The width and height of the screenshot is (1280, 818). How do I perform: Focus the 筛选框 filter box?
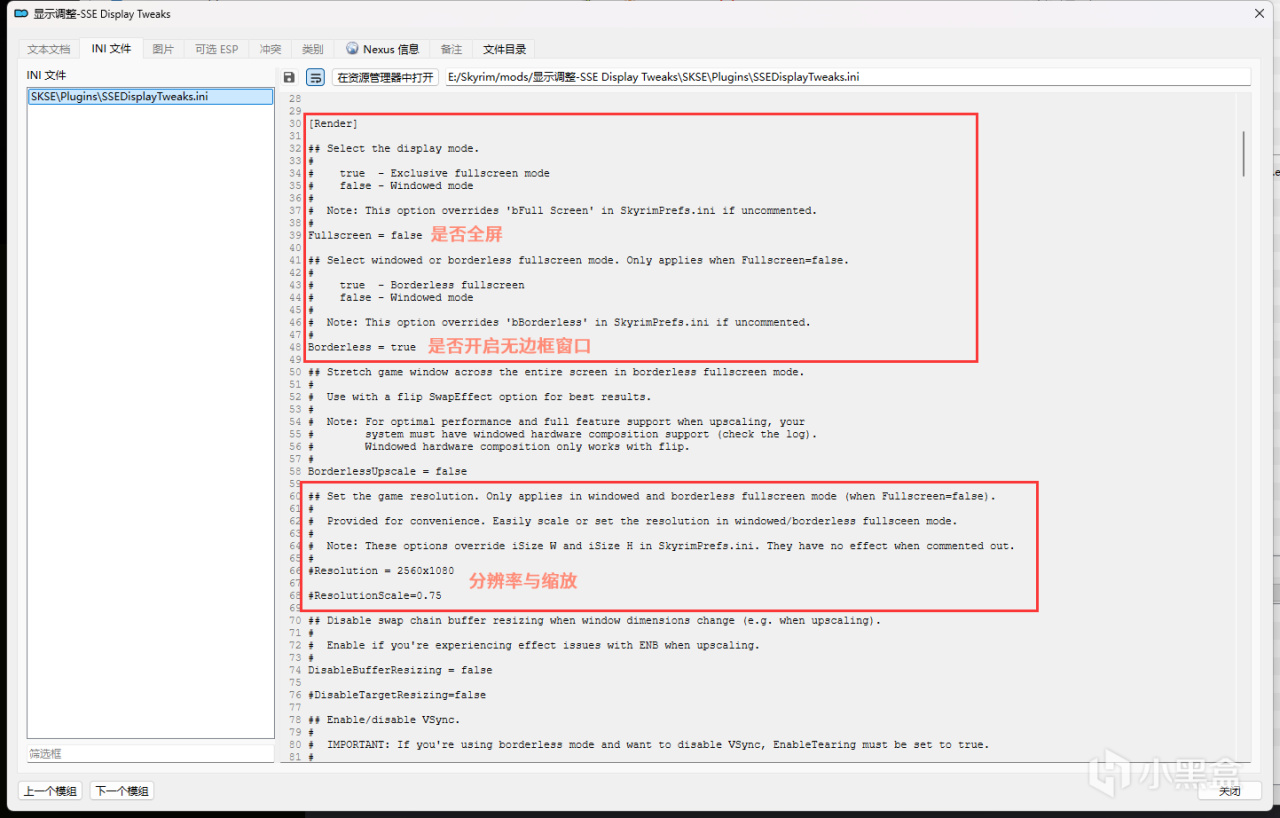(150, 754)
